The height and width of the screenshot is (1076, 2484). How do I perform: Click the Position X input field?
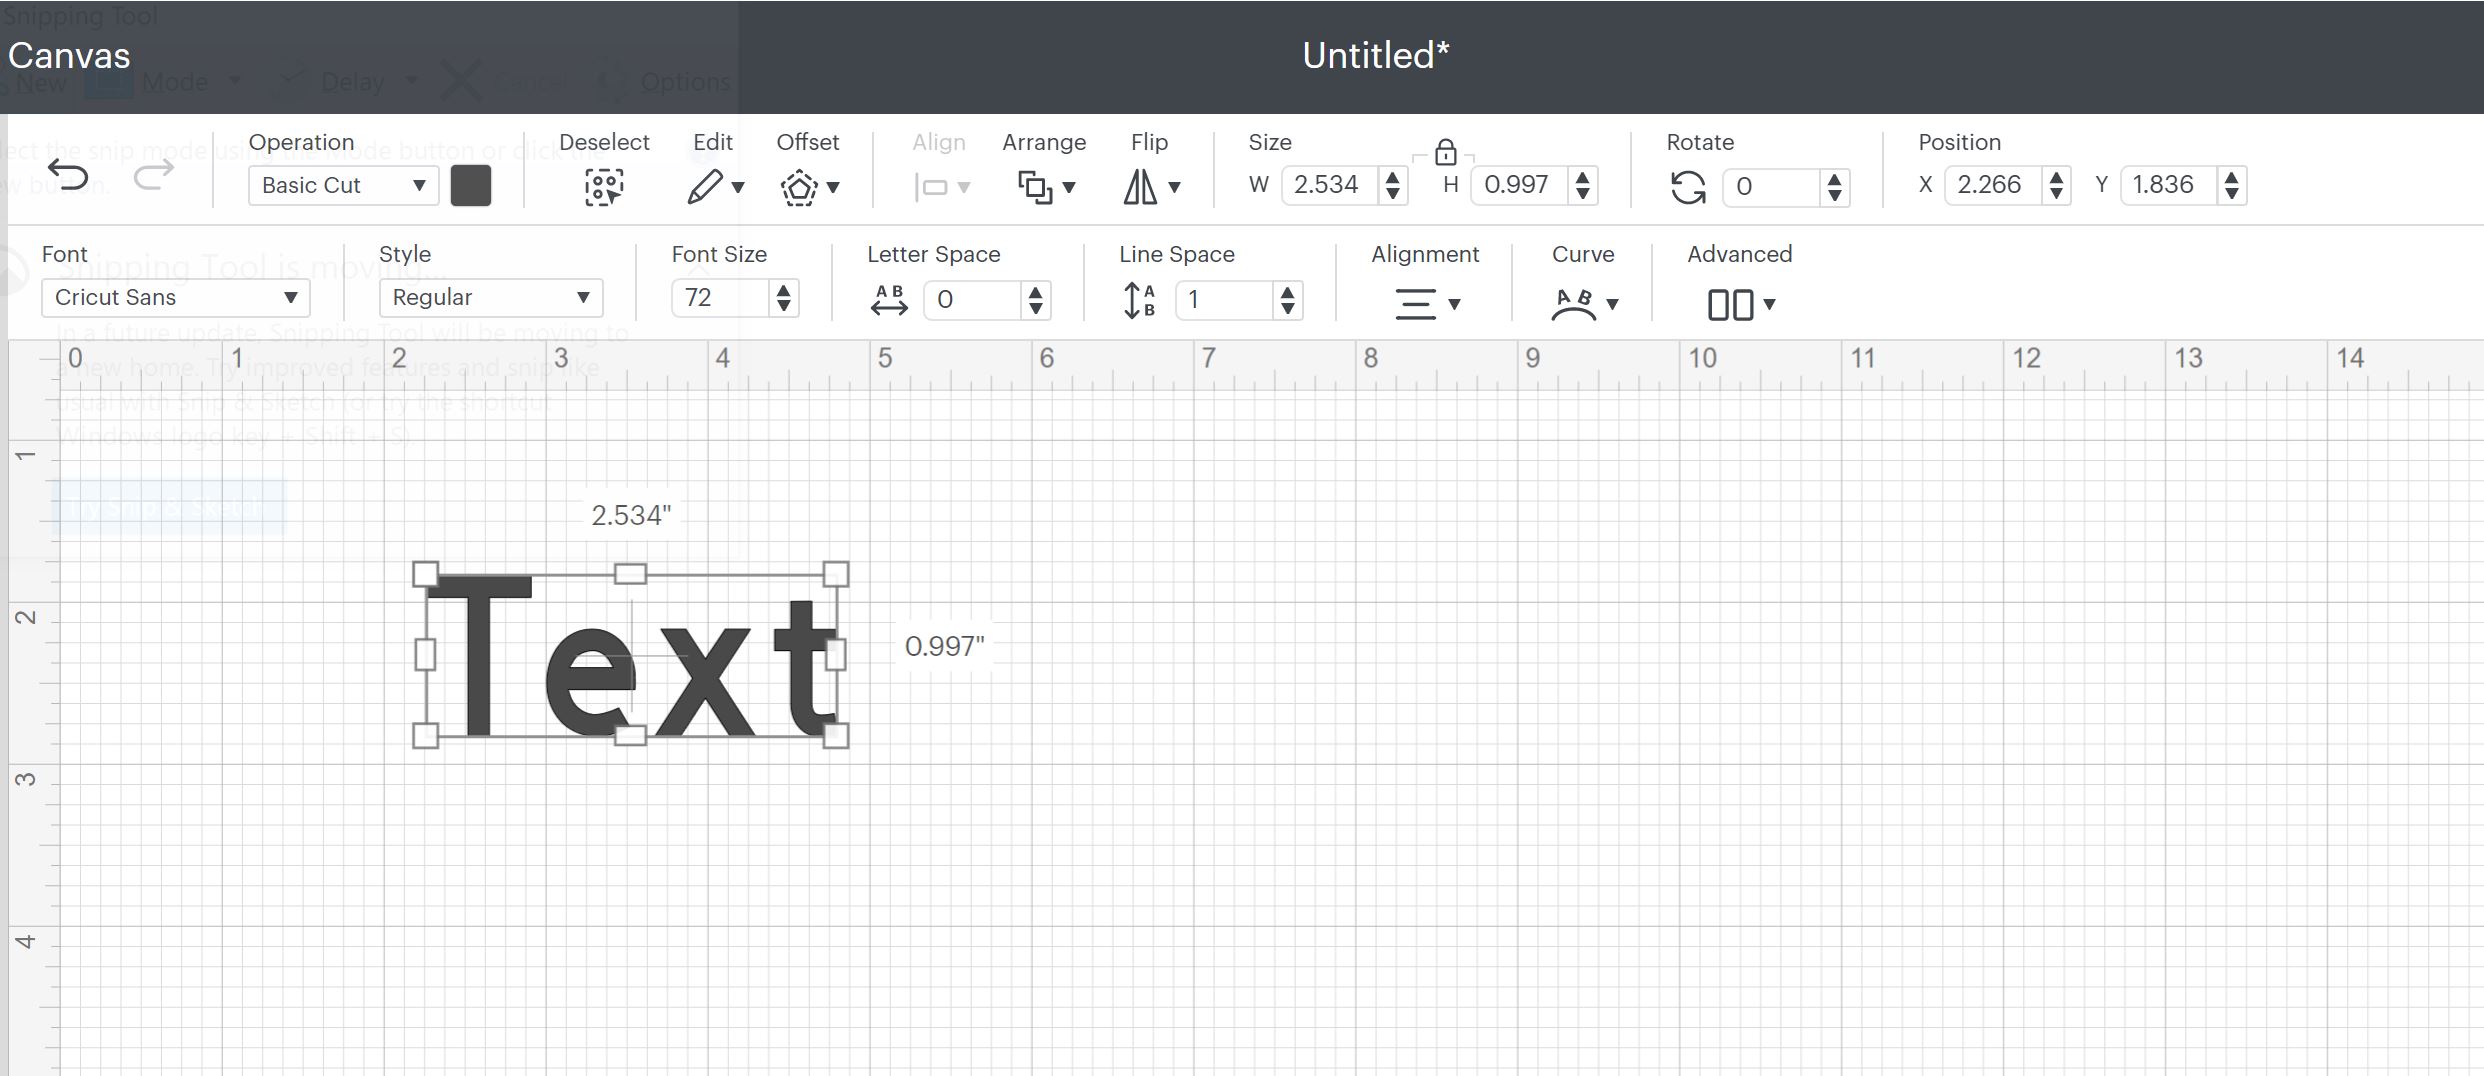click(x=1992, y=185)
